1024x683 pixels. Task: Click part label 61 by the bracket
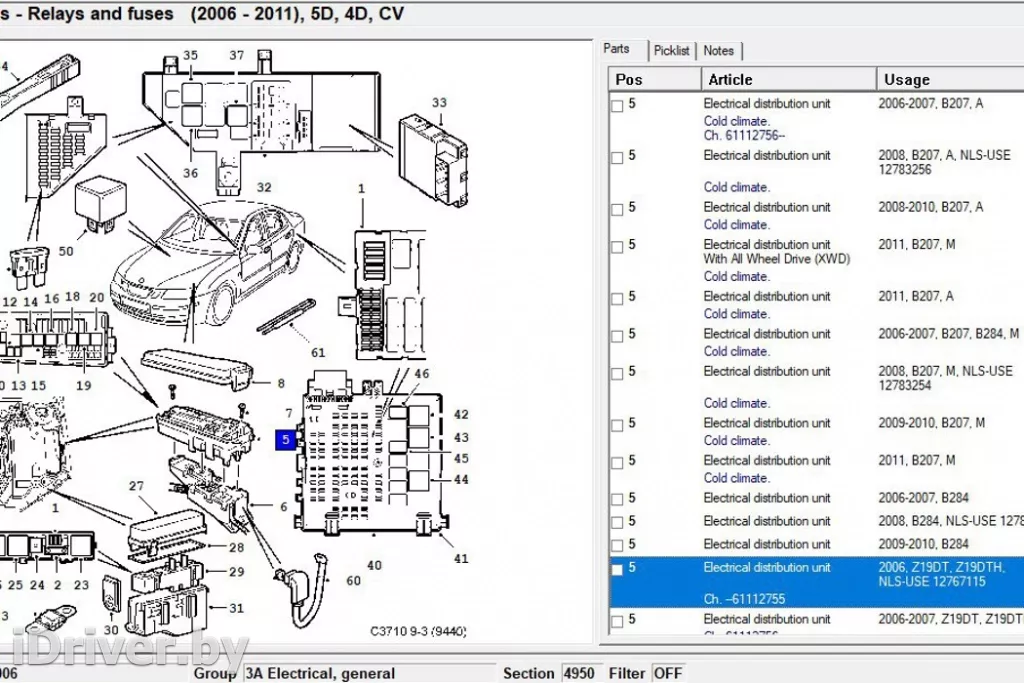click(318, 353)
